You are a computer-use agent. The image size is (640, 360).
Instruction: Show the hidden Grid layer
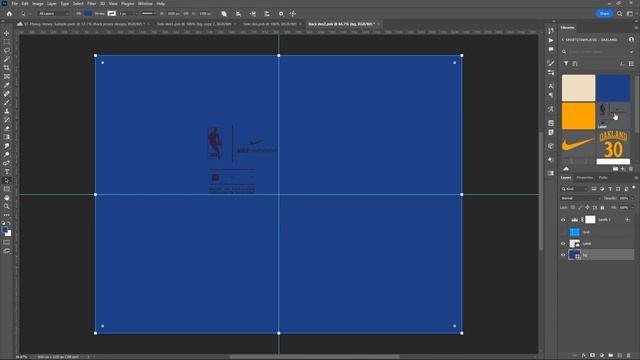[563, 232]
